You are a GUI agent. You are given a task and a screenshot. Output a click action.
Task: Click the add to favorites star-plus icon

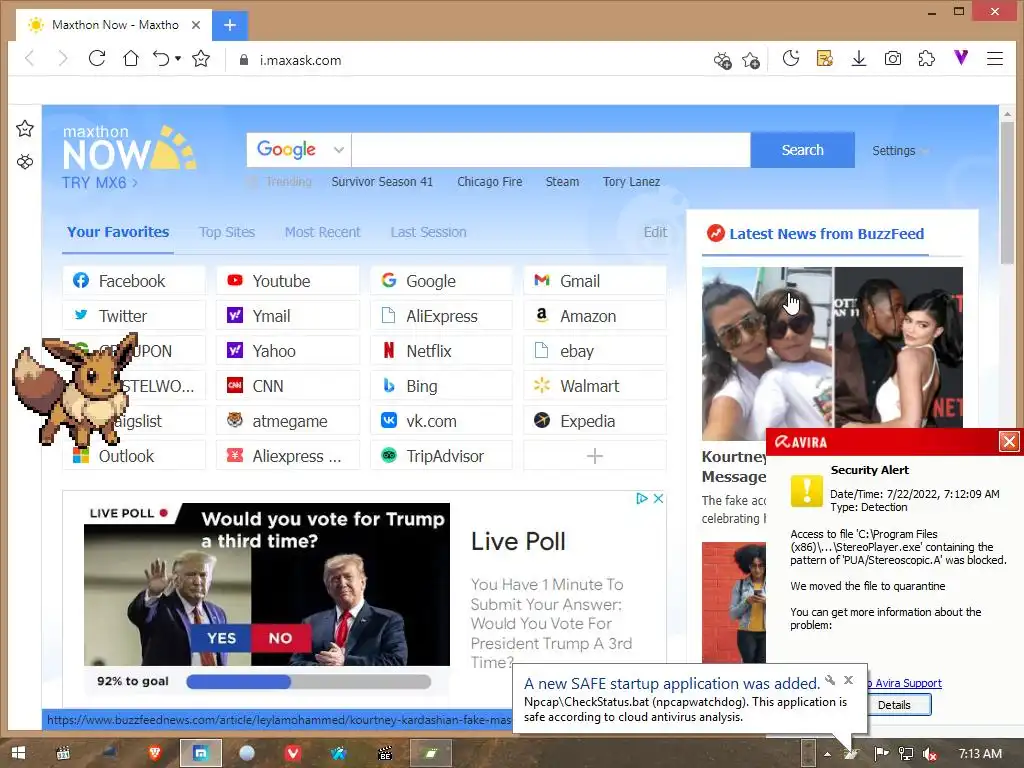[751, 60]
